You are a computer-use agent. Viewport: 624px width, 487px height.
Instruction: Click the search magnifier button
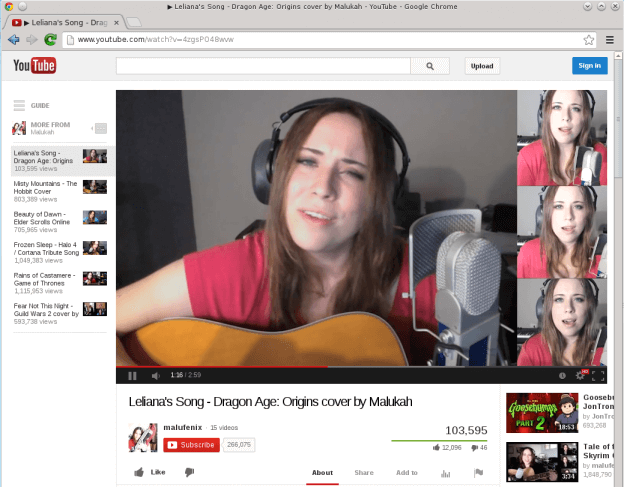430,66
